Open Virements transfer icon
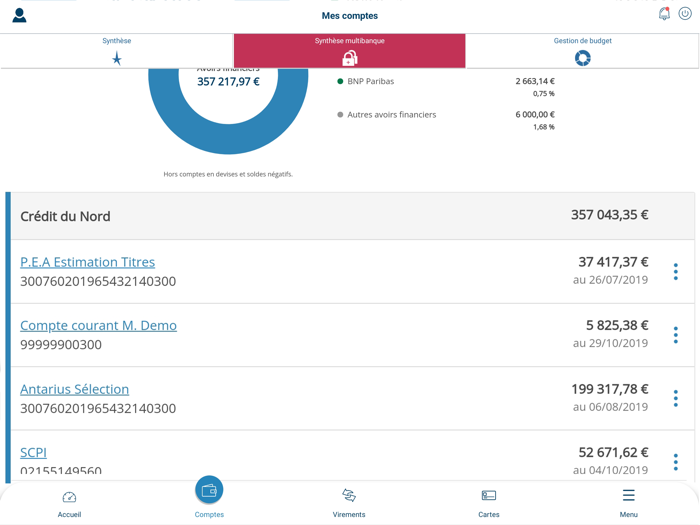Screen dimensions: 700x525 pyautogui.click(x=349, y=496)
